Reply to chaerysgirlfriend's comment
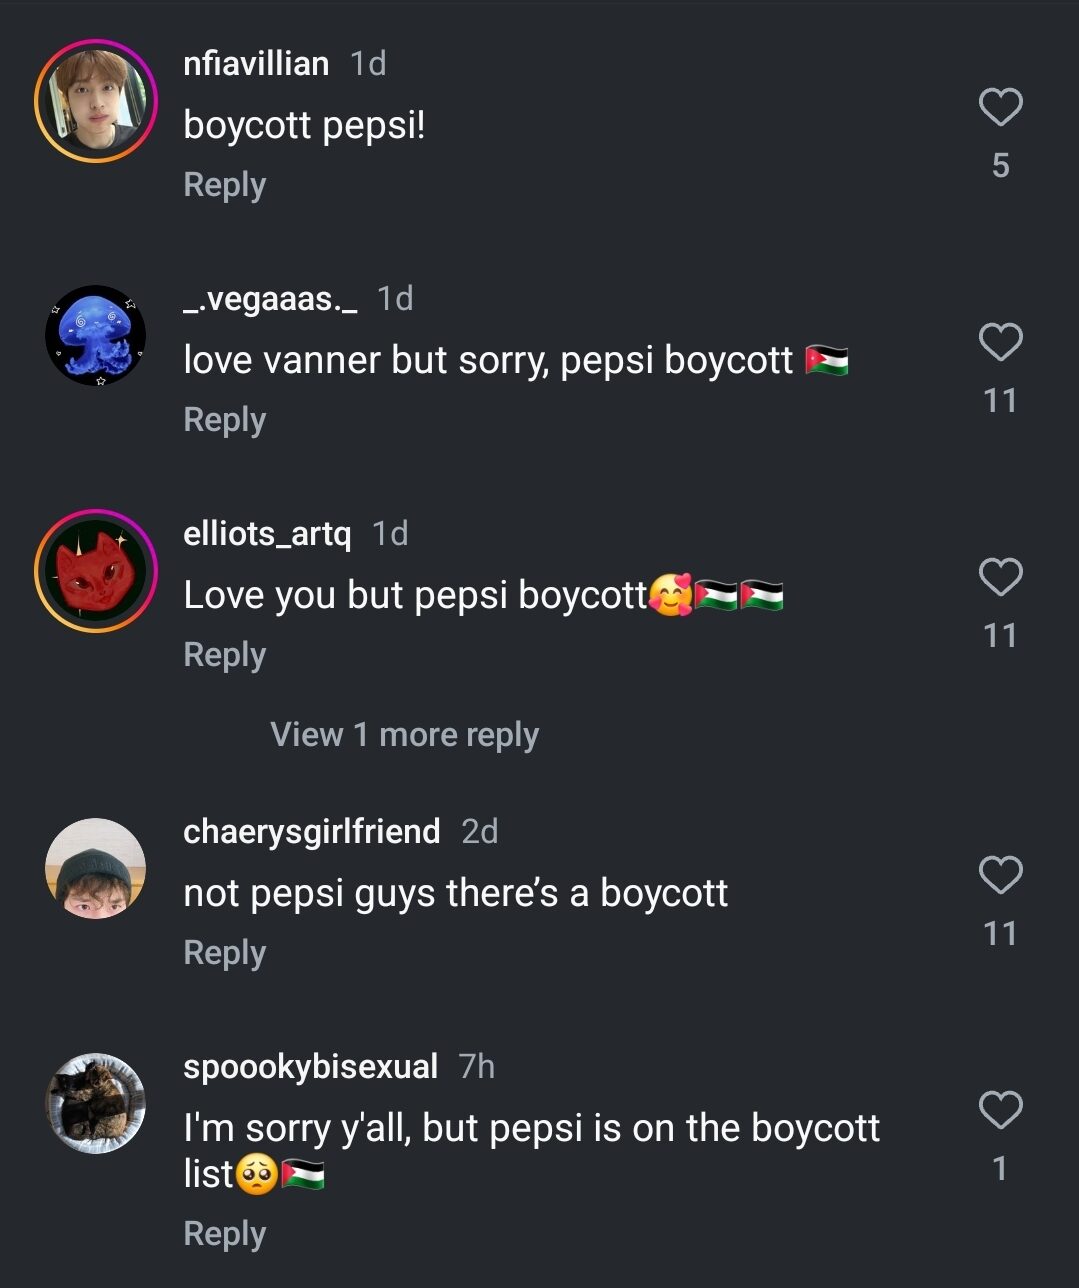Viewport: 1079px width, 1288px height. click(225, 953)
